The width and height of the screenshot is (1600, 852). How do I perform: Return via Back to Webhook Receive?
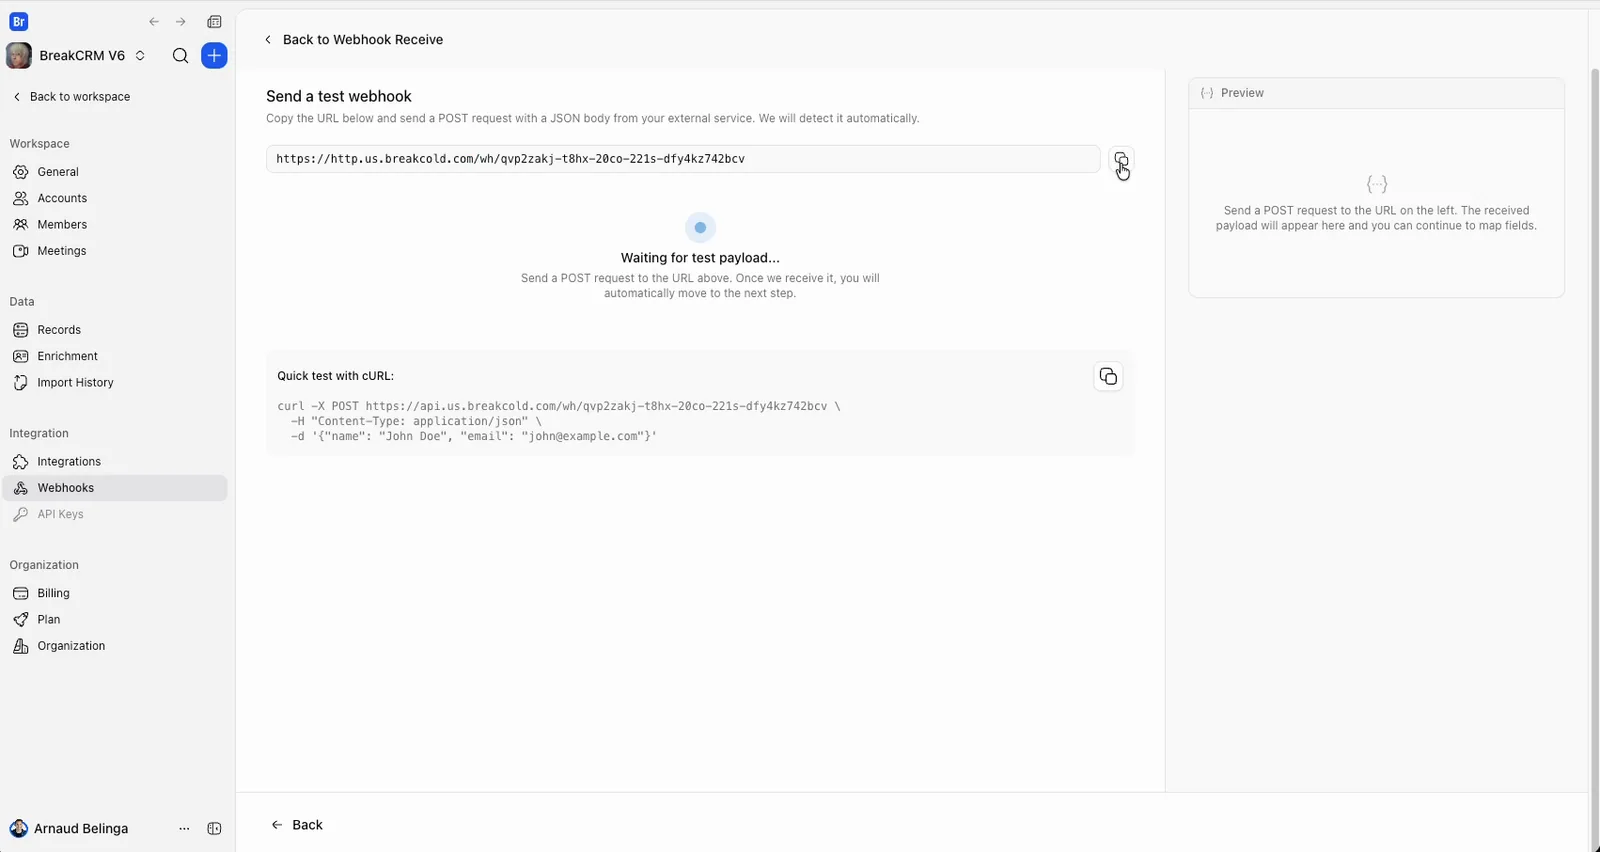tap(353, 40)
